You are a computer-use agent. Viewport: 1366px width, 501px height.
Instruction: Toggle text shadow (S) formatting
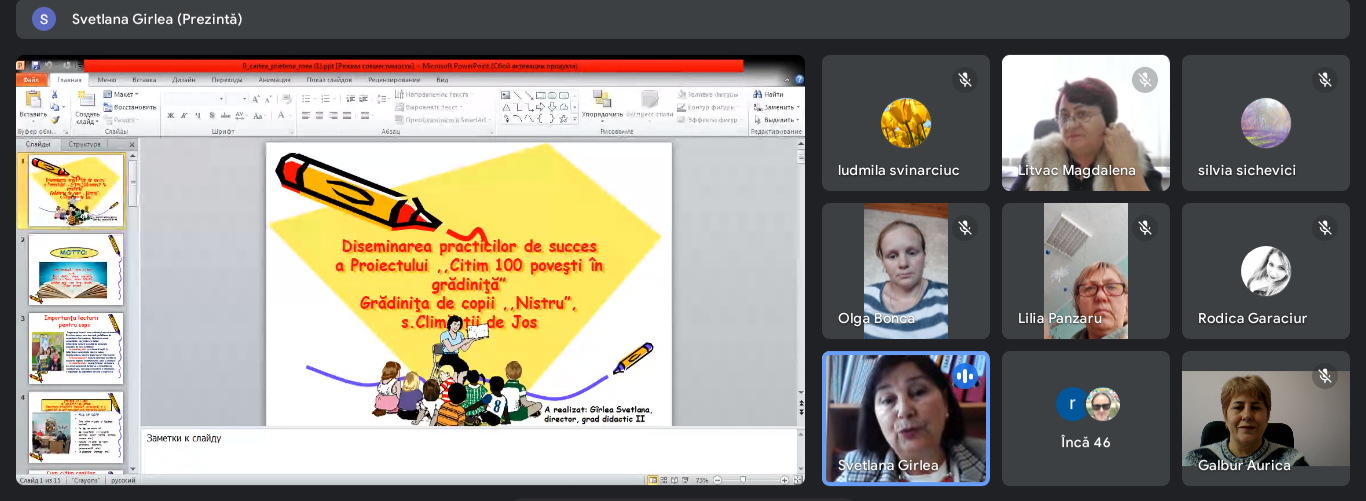point(211,116)
